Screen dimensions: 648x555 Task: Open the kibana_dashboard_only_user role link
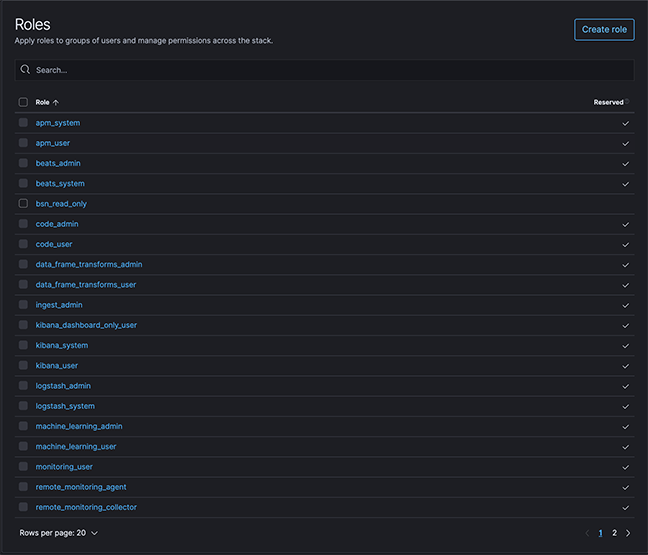click(86, 325)
